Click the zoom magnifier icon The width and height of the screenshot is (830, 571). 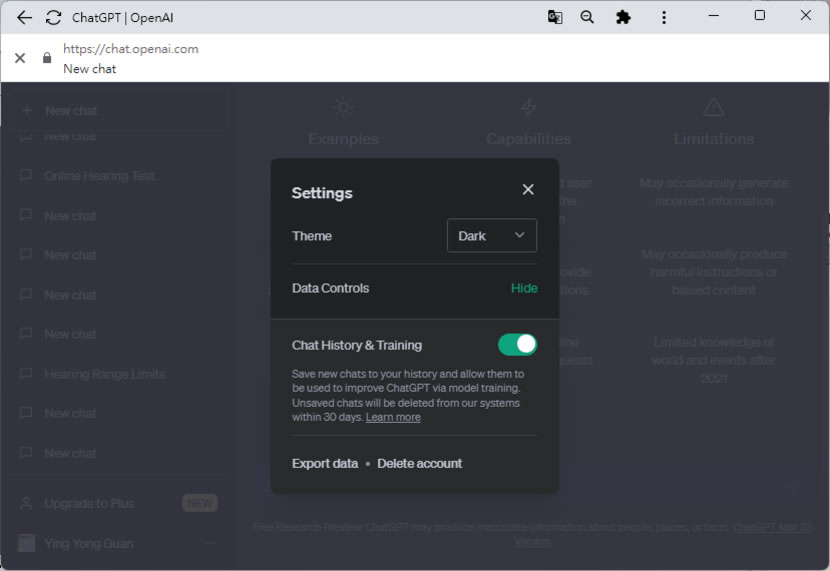pos(587,17)
